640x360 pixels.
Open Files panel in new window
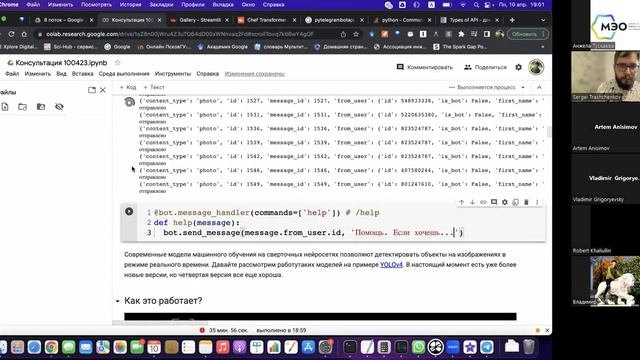point(92,90)
